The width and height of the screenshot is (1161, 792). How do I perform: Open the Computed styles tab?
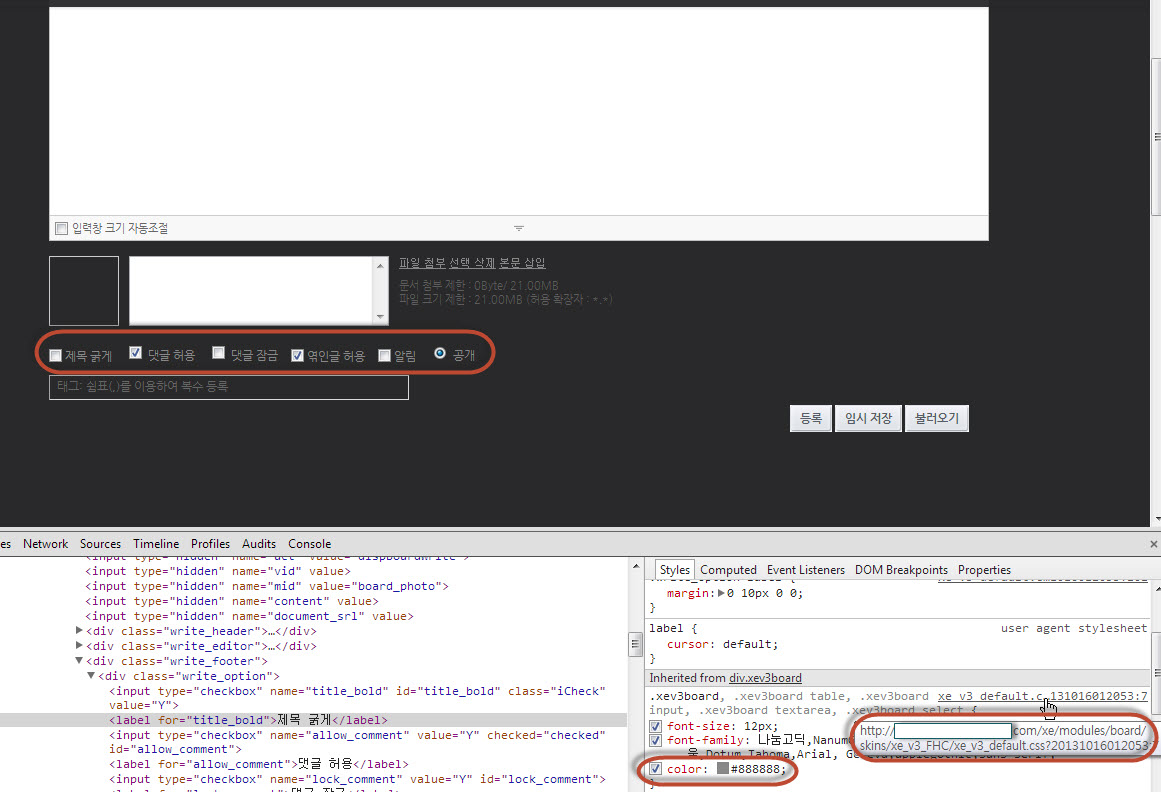[x=728, y=570]
